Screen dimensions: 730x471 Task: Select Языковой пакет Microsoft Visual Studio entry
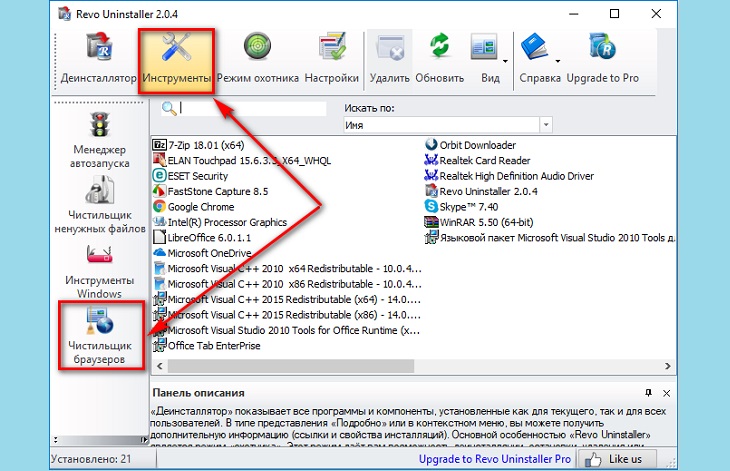550,237
